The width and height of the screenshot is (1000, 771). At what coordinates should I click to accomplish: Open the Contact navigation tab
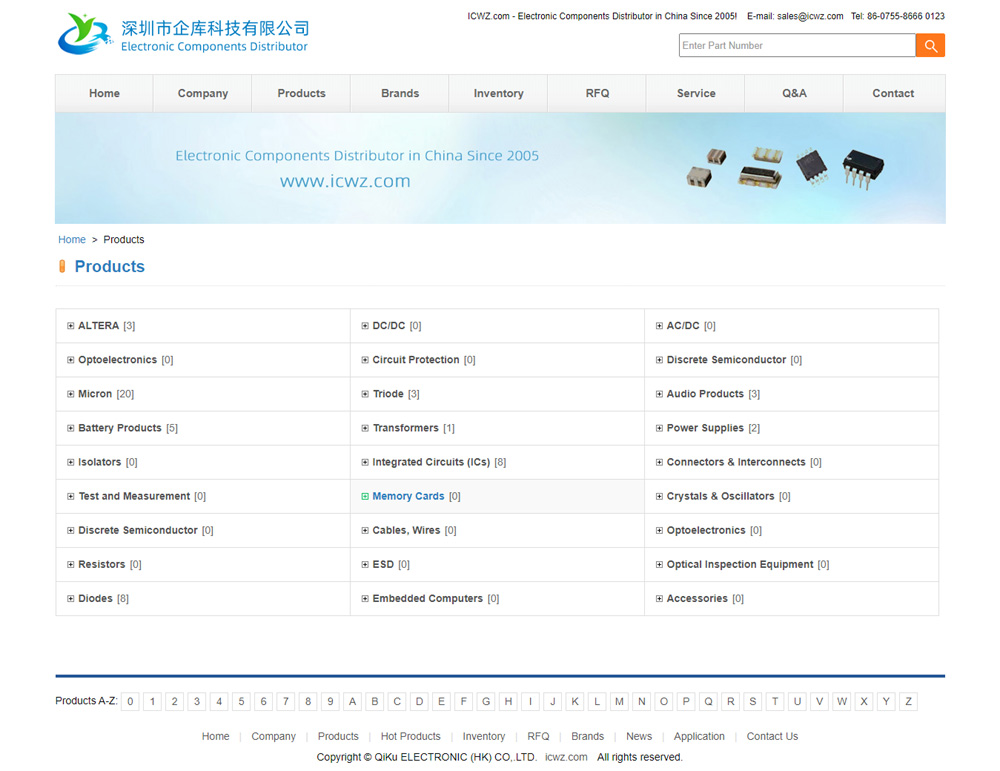tap(893, 93)
